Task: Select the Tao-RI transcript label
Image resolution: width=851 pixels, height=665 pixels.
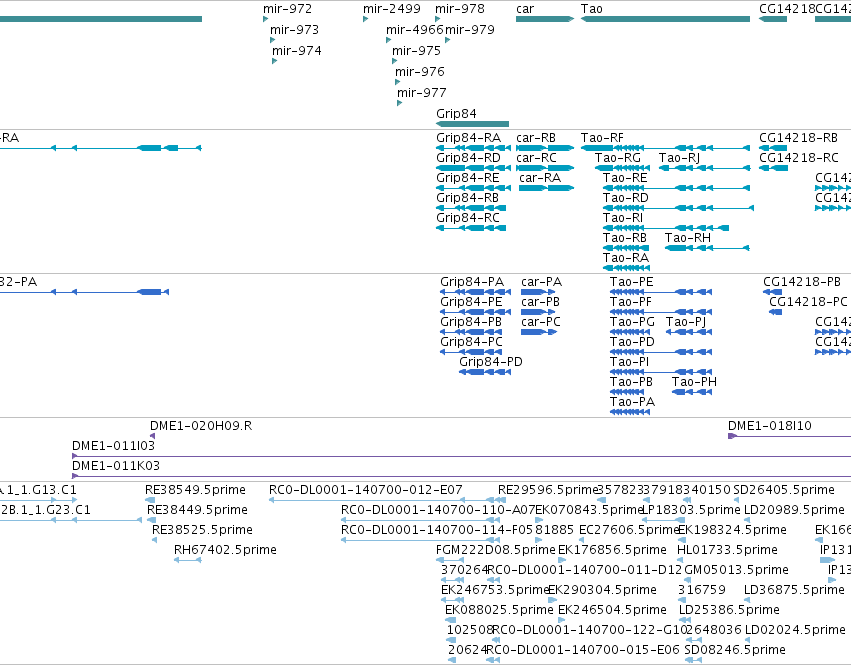Action: click(x=623, y=218)
